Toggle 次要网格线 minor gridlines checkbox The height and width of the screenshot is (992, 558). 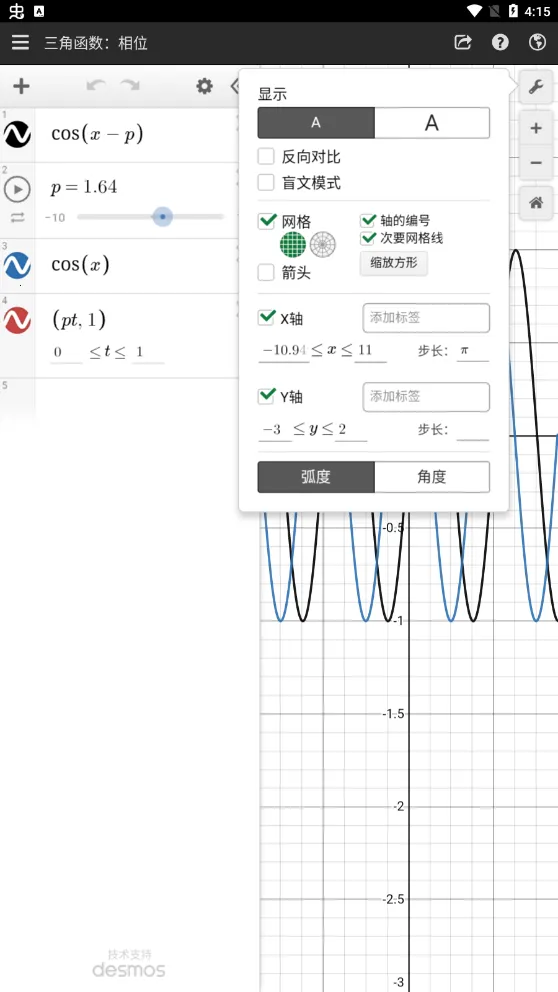[368, 238]
